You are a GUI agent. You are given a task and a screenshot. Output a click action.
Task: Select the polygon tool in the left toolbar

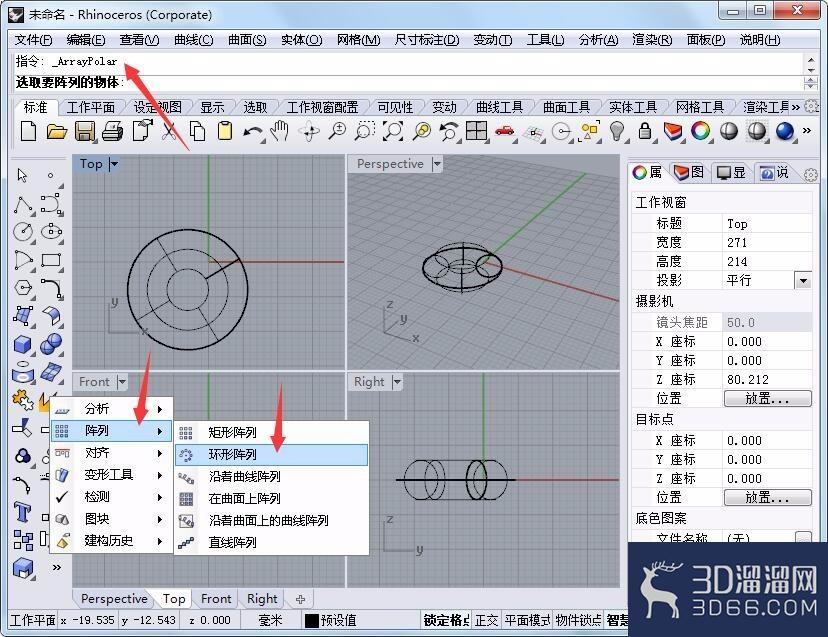[23, 288]
